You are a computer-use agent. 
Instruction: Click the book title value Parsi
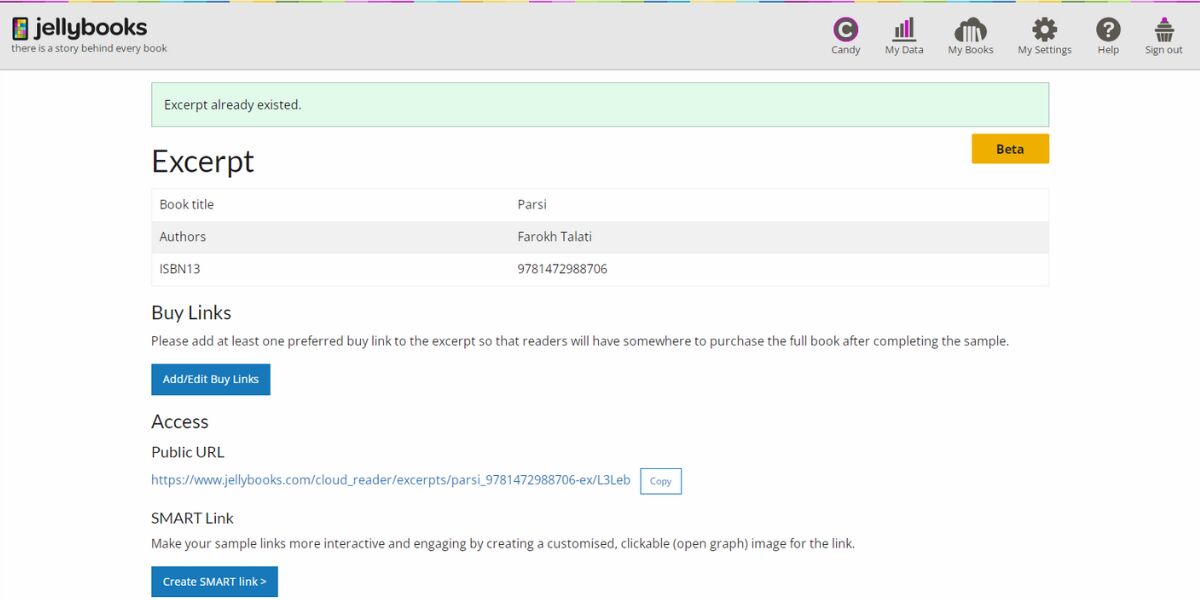pos(532,205)
